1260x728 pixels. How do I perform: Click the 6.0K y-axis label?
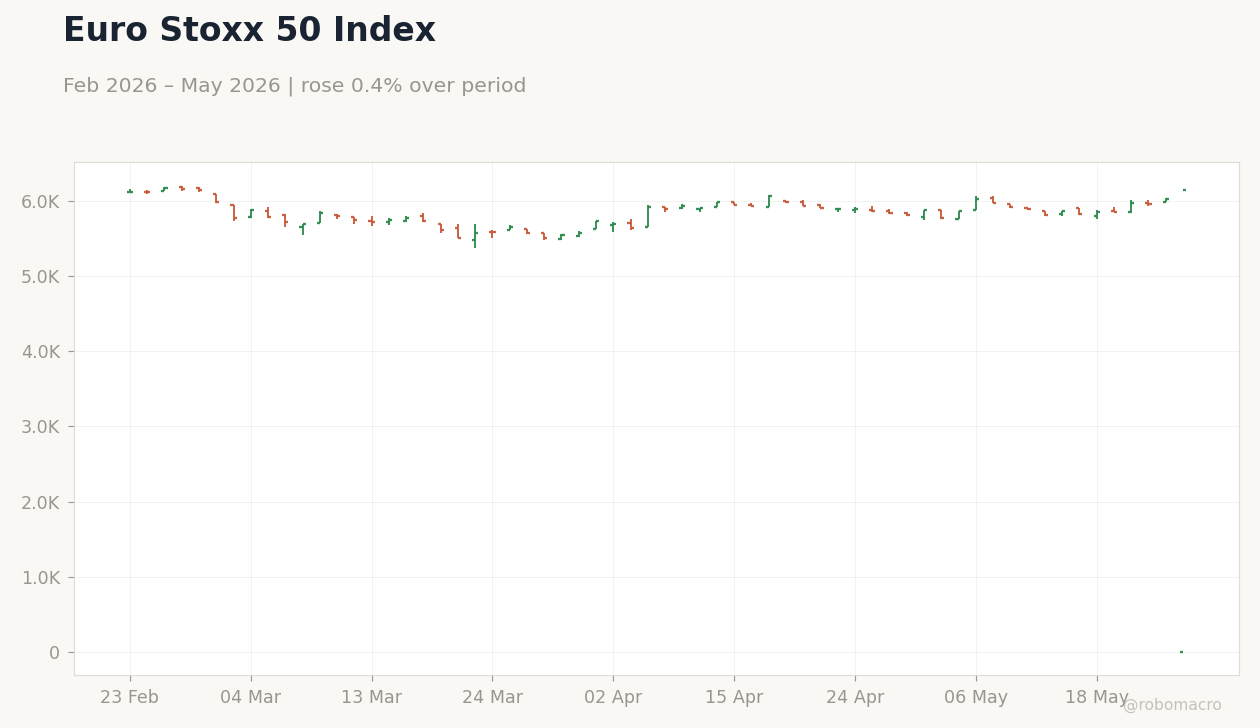click(41, 201)
